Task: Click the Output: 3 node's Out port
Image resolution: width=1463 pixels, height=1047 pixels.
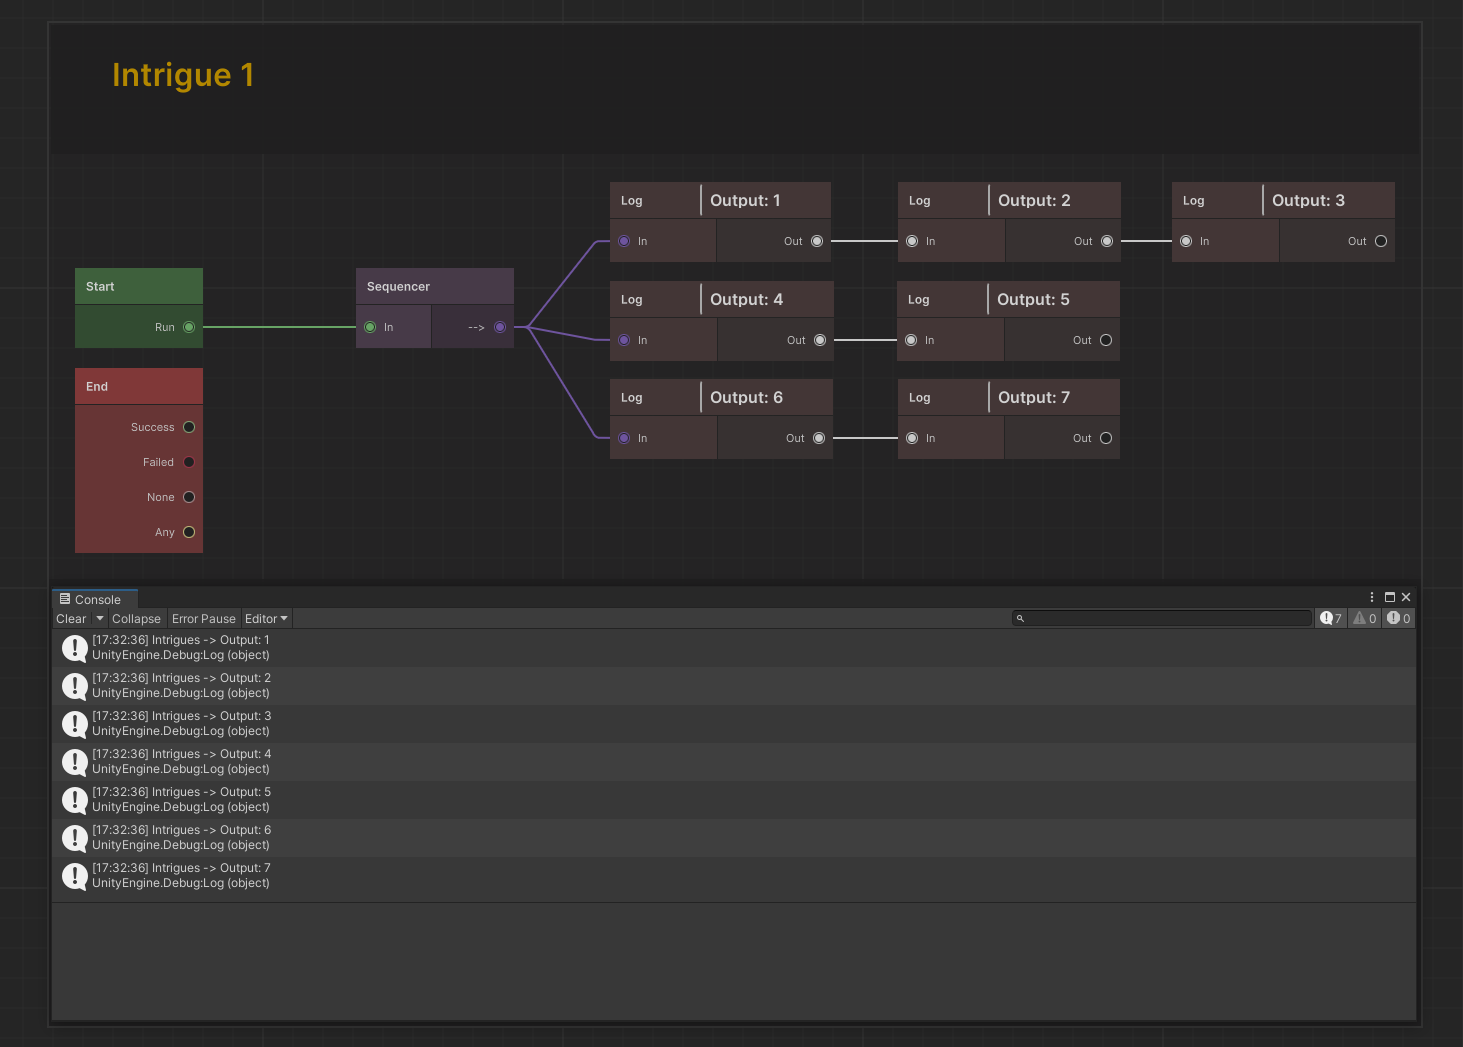Action: click(1381, 241)
